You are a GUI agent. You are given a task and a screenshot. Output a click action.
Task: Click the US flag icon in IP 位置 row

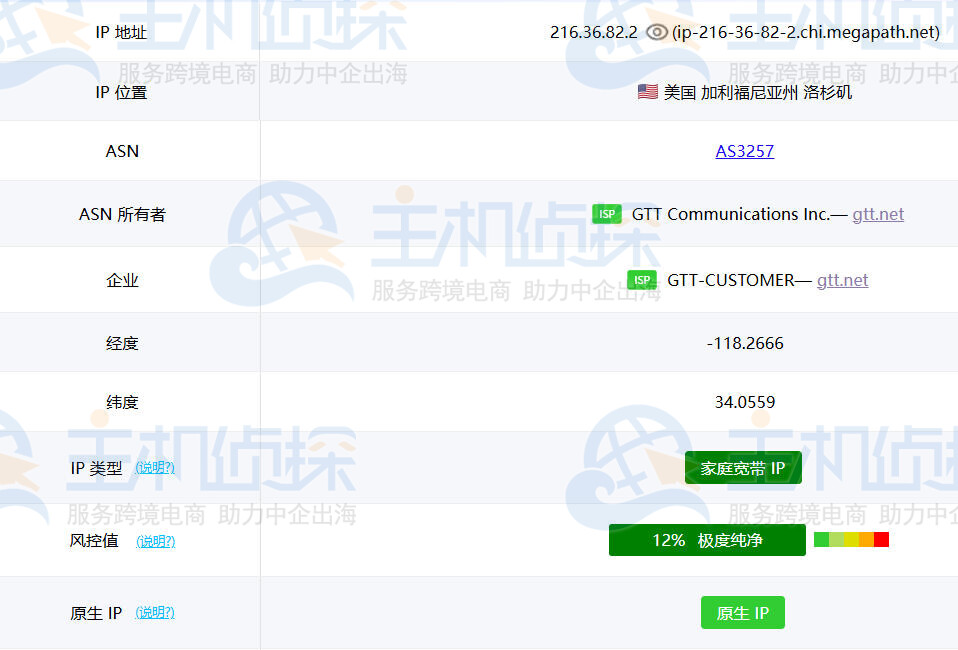[647, 92]
